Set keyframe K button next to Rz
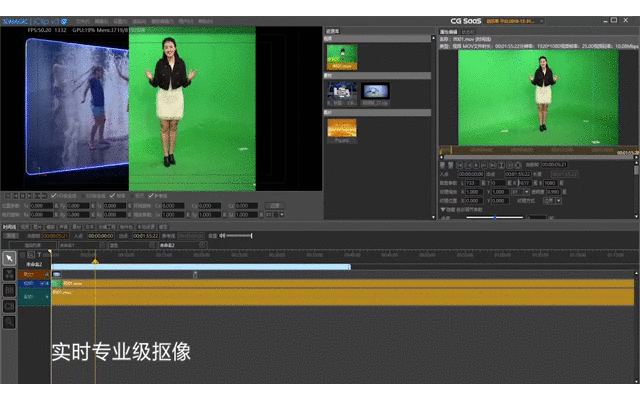The image size is (640, 400). point(129,214)
